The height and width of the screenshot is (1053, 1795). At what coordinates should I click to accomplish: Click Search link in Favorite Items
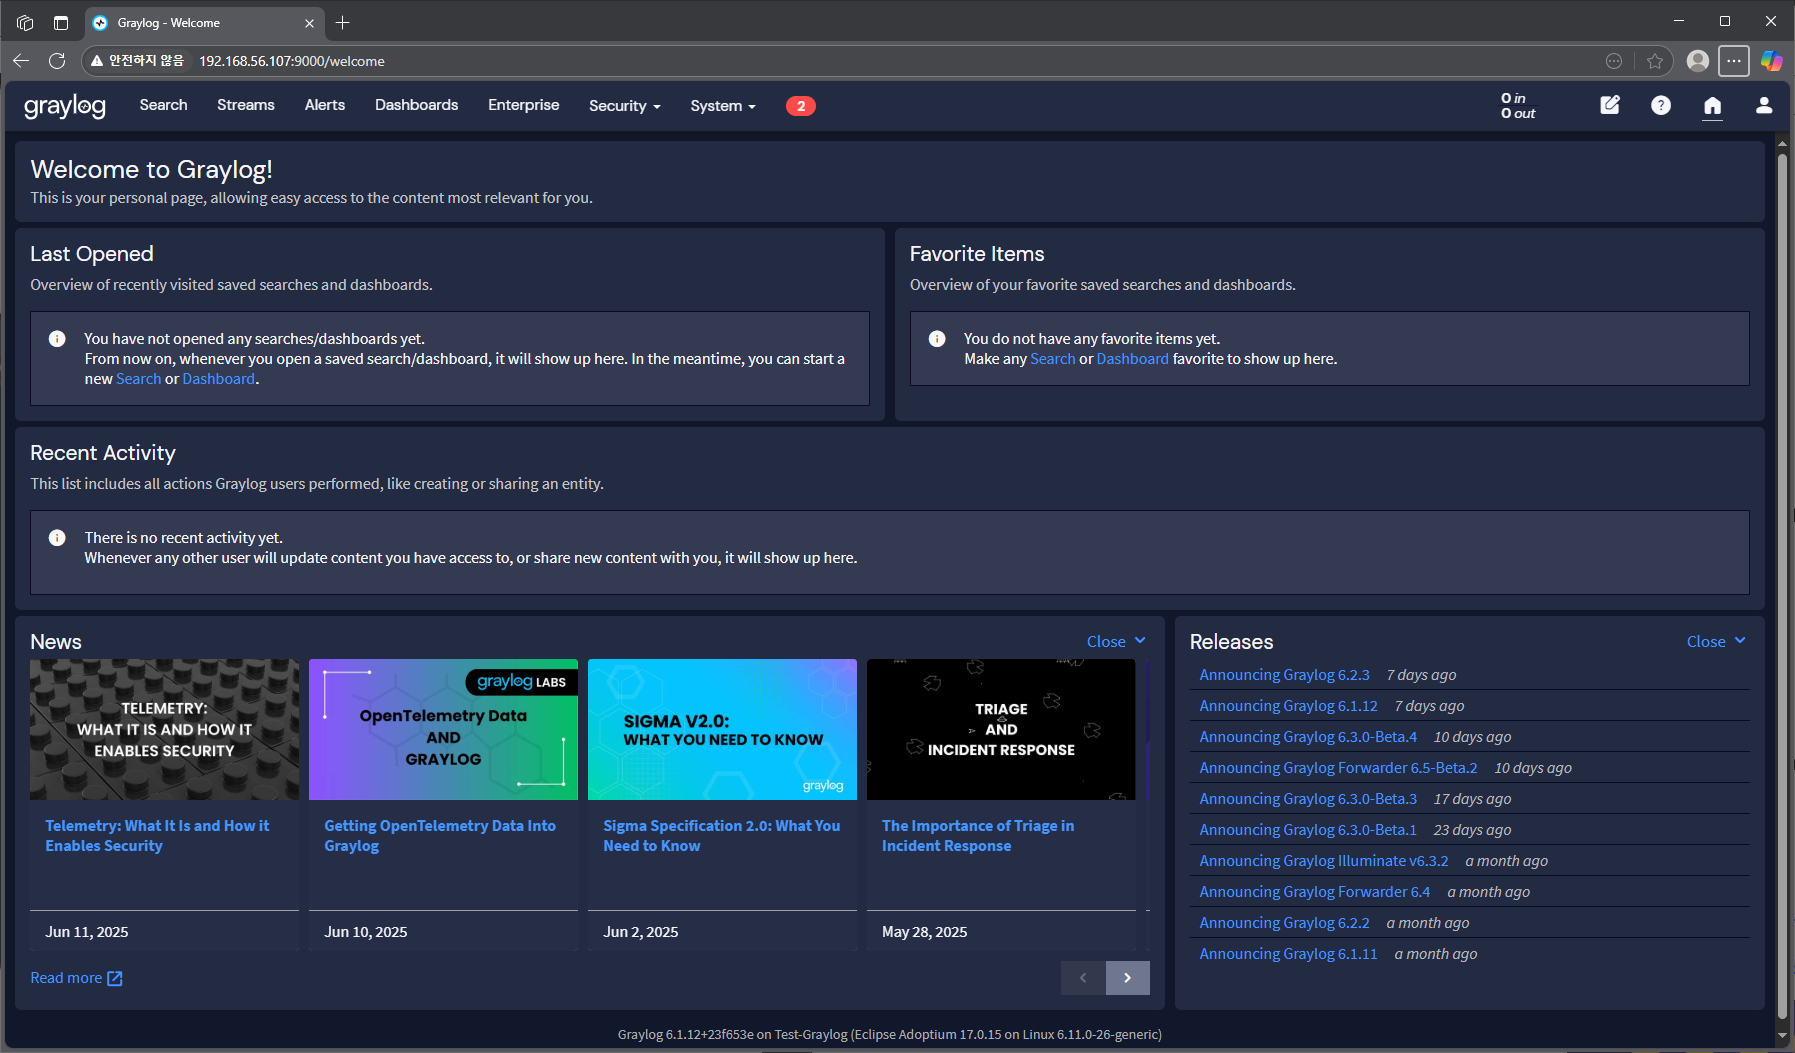click(1053, 359)
